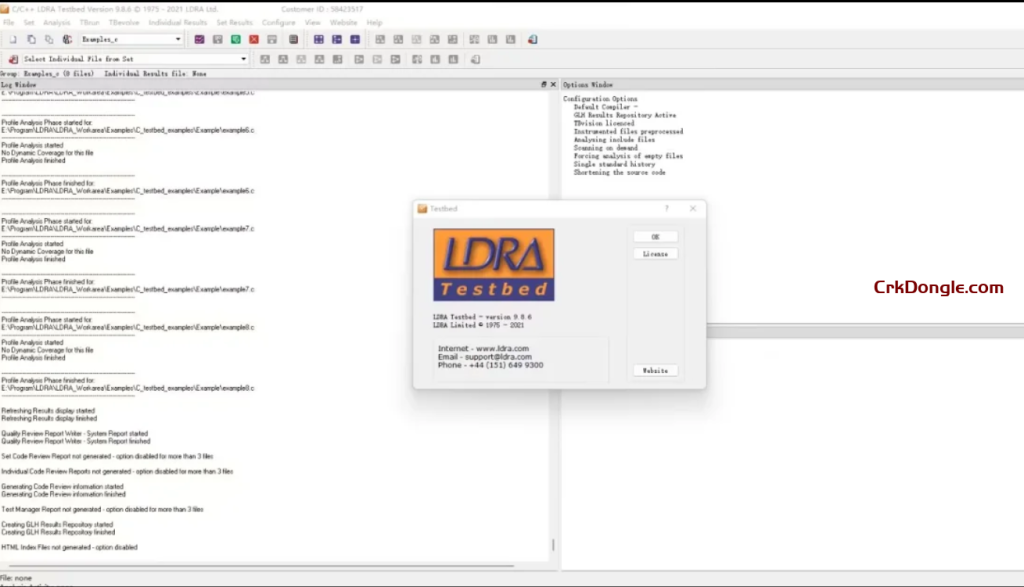Click the Website button in the dialog
1024x587 pixels.
pyautogui.click(x=655, y=370)
